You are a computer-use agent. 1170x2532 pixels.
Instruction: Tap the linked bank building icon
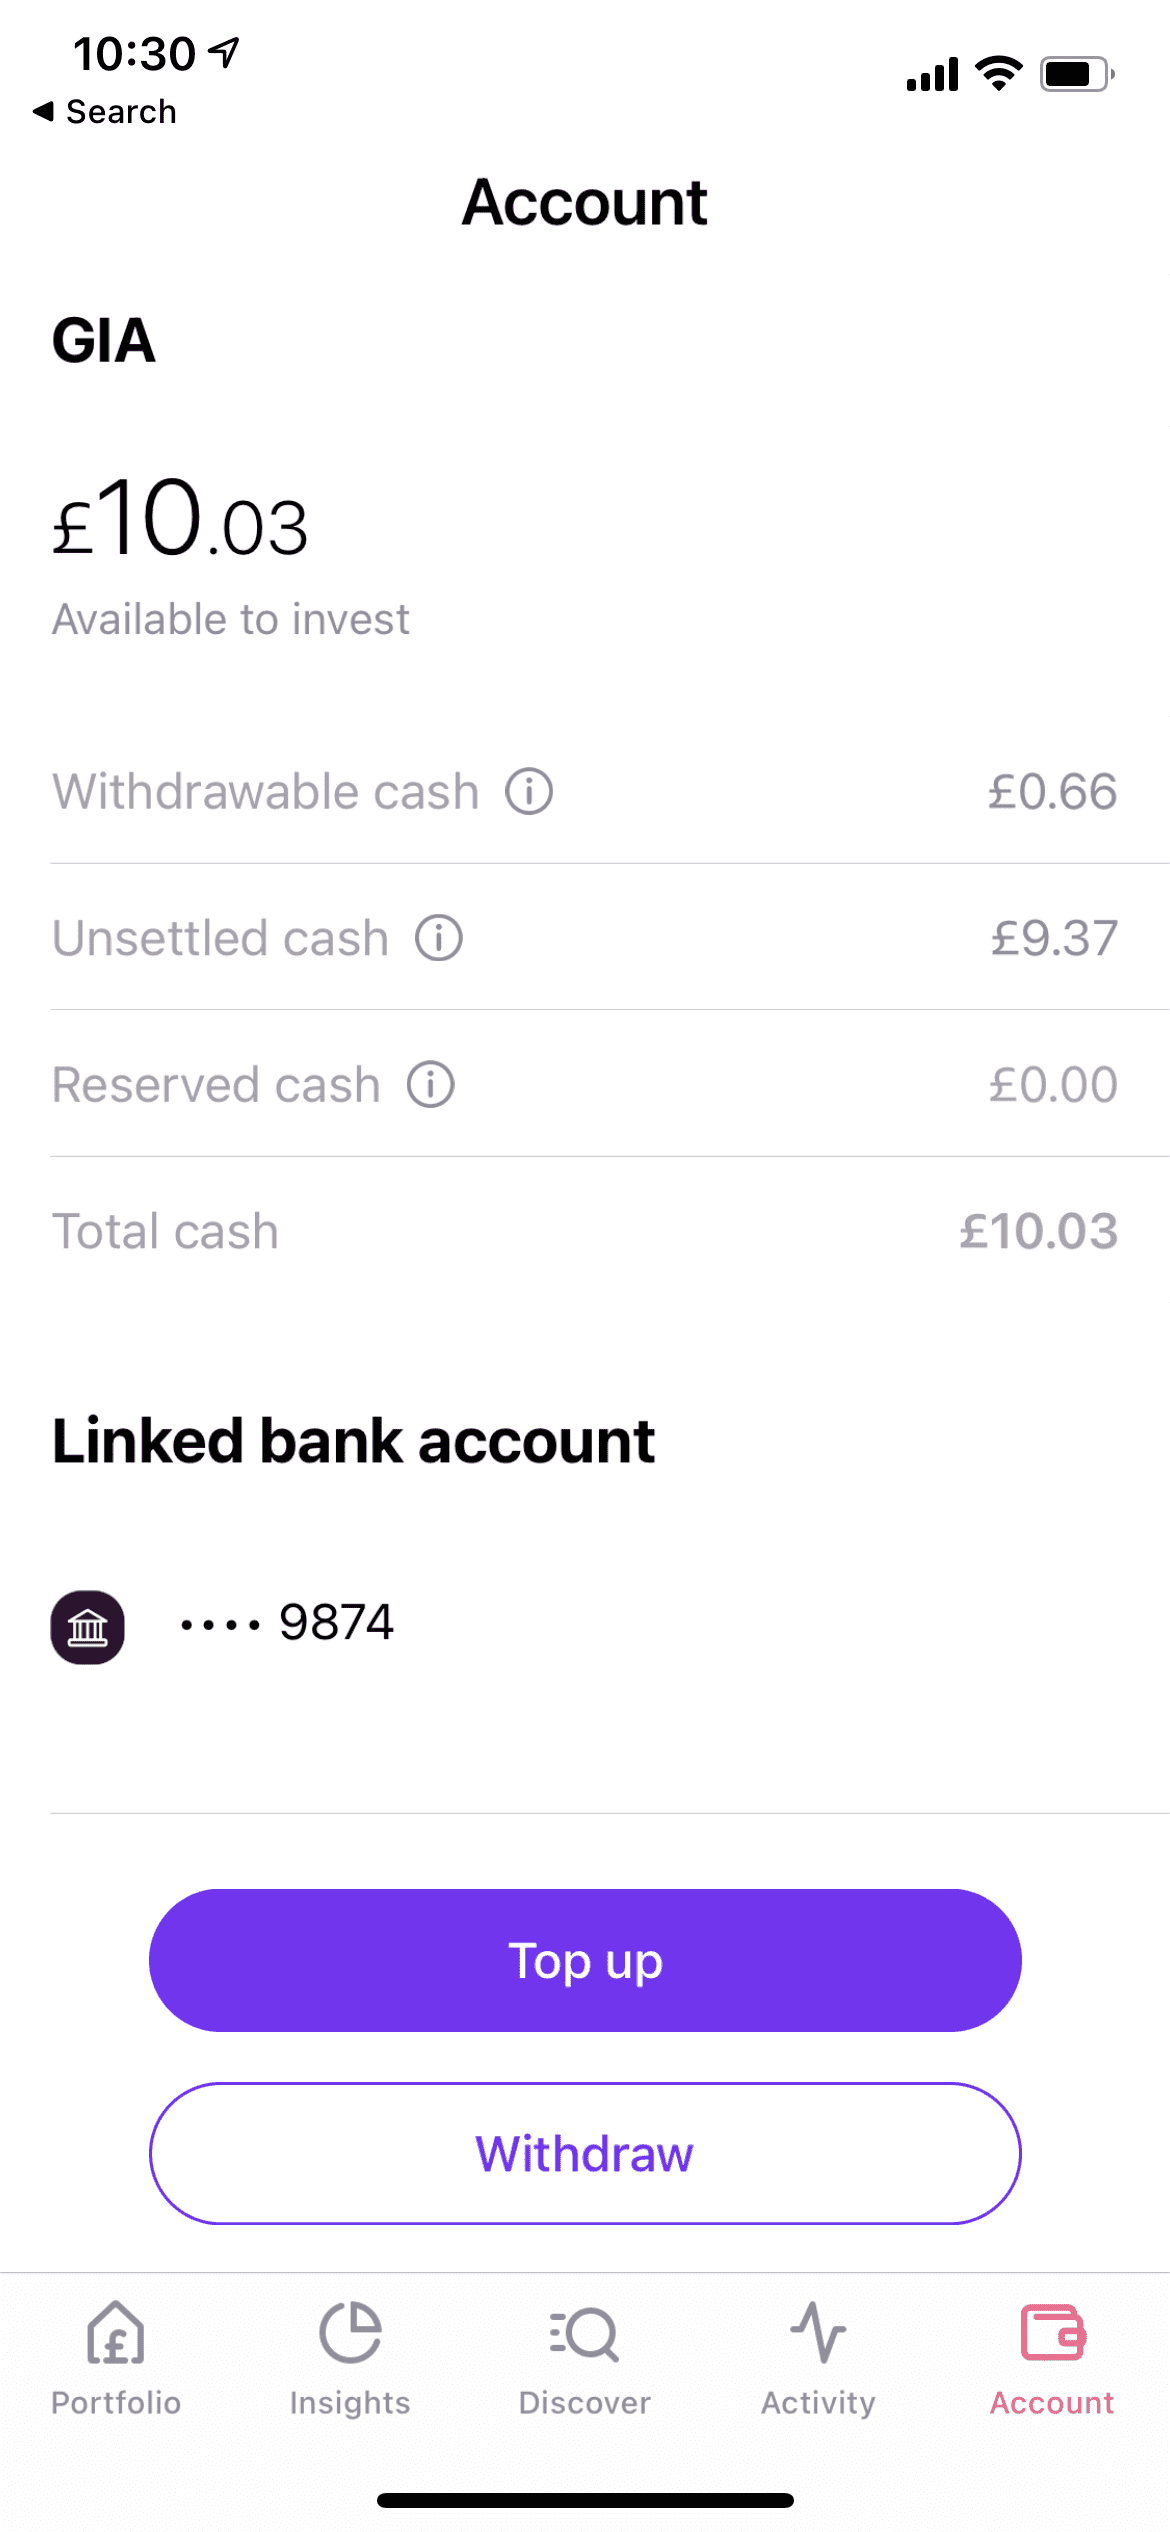88,1627
